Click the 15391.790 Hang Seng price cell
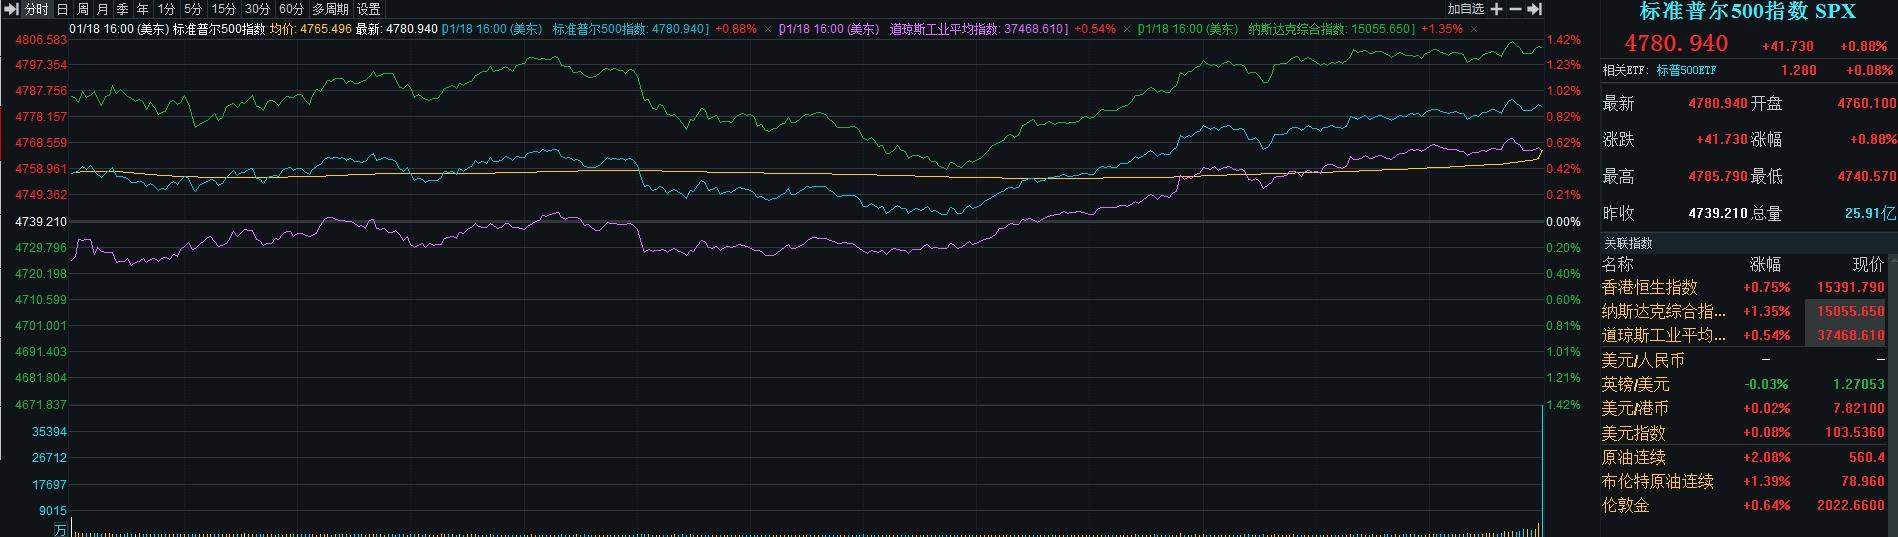Image resolution: width=1898 pixels, height=537 pixels. pyautogui.click(x=1851, y=287)
